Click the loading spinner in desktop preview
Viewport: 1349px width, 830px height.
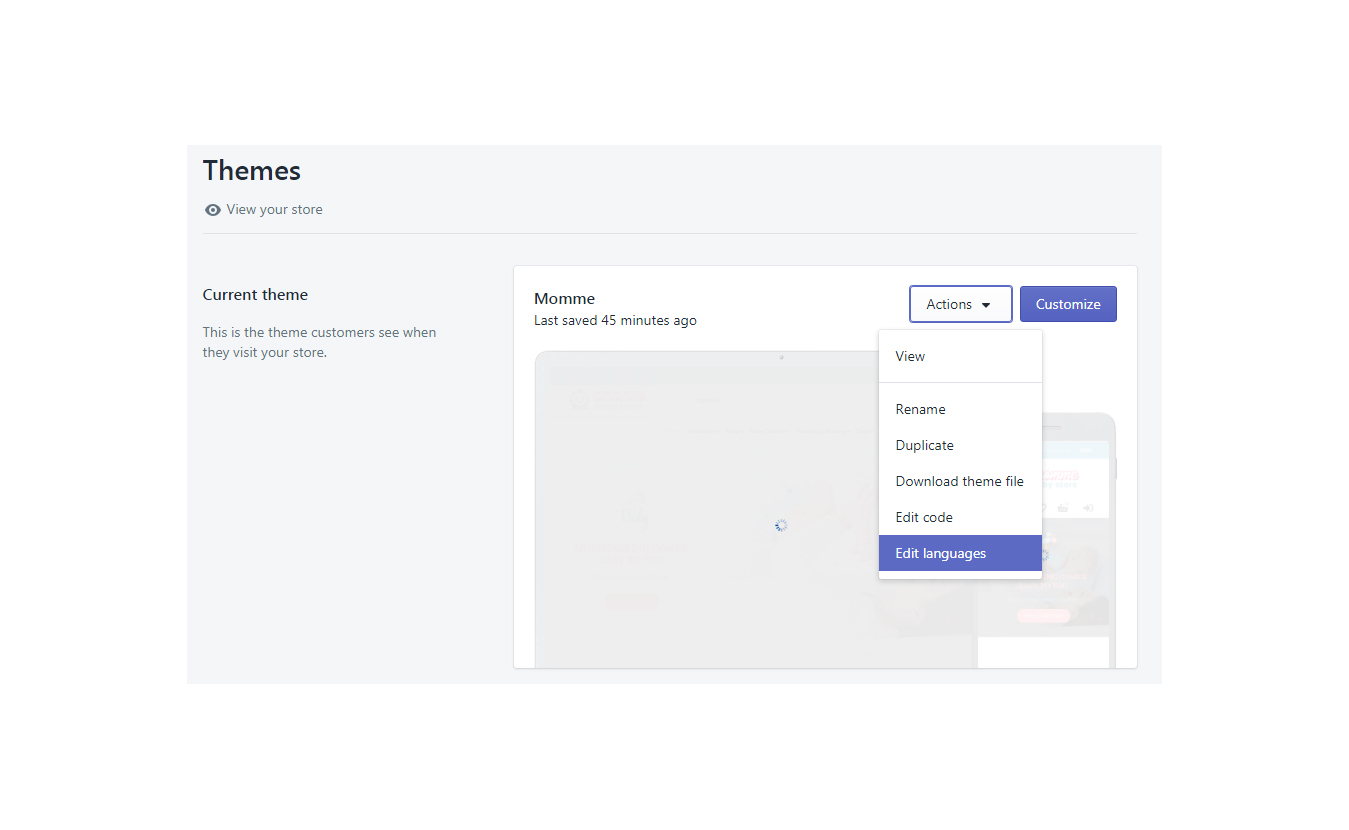781,525
